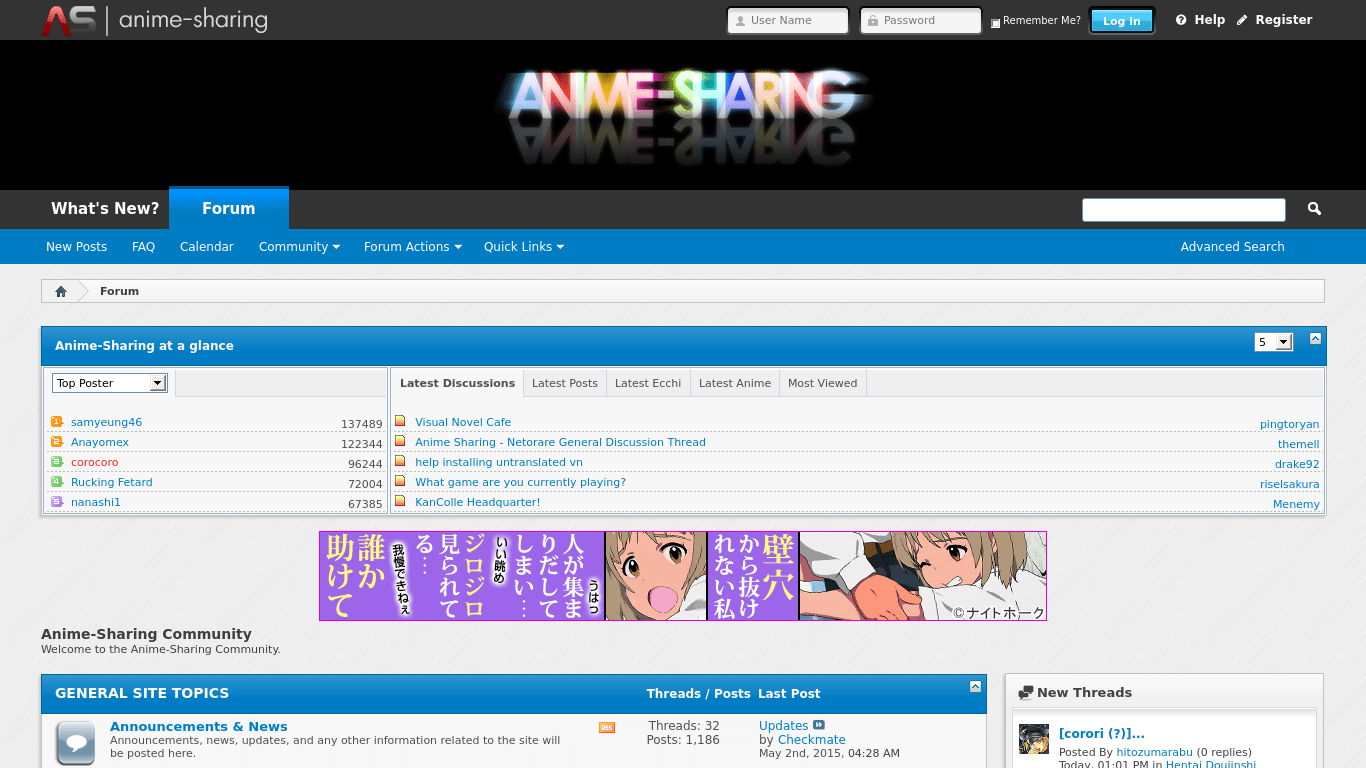Click the Log in button
This screenshot has width=1366, height=768.
(x=1122, y=21)
